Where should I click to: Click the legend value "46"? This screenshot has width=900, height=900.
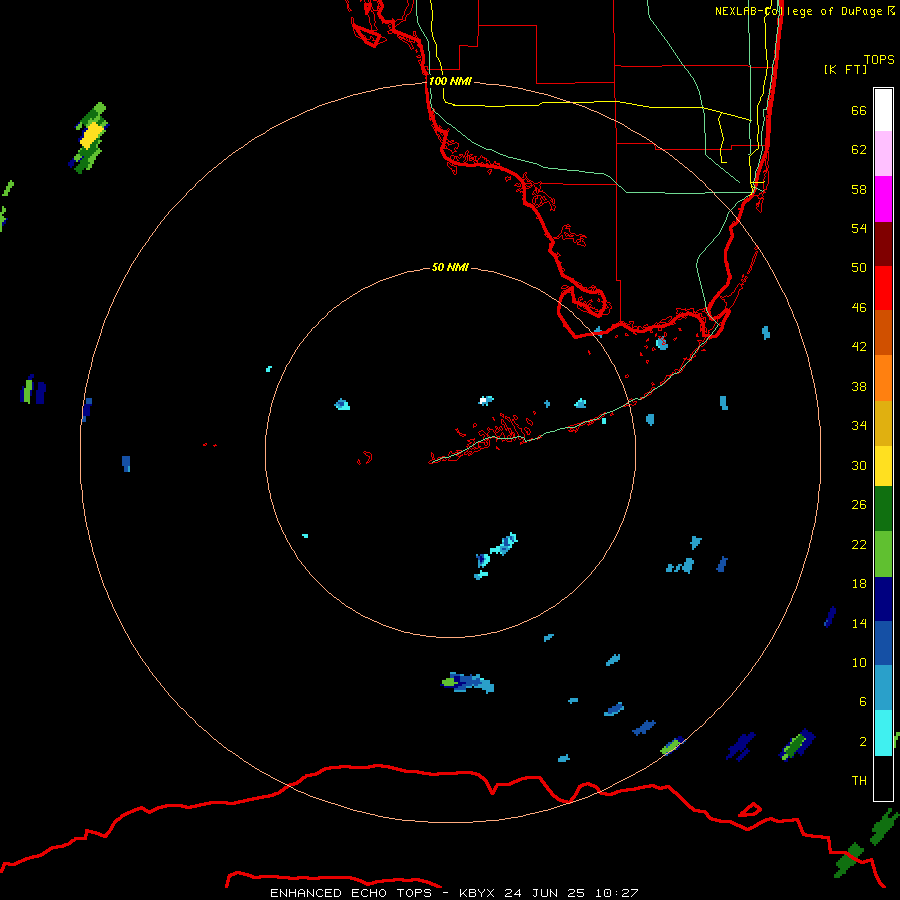coord(859,308)
